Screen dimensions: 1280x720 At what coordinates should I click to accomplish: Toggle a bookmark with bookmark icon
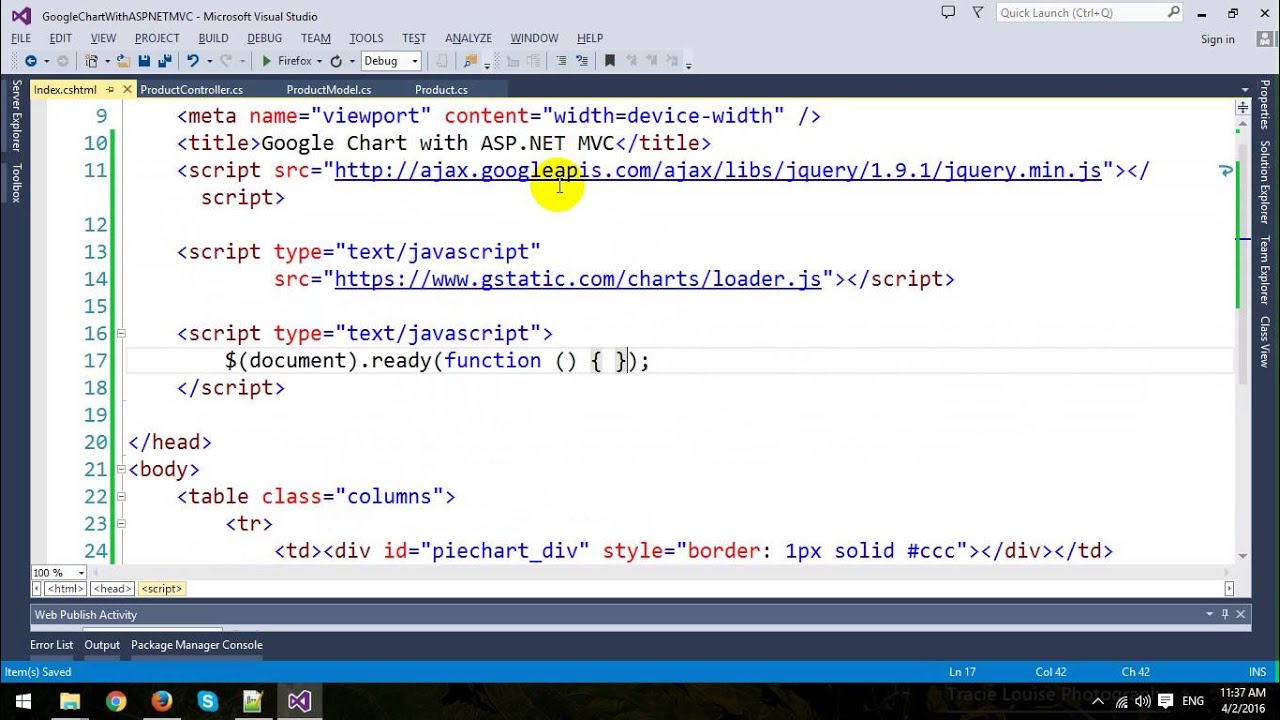point(610,61)
